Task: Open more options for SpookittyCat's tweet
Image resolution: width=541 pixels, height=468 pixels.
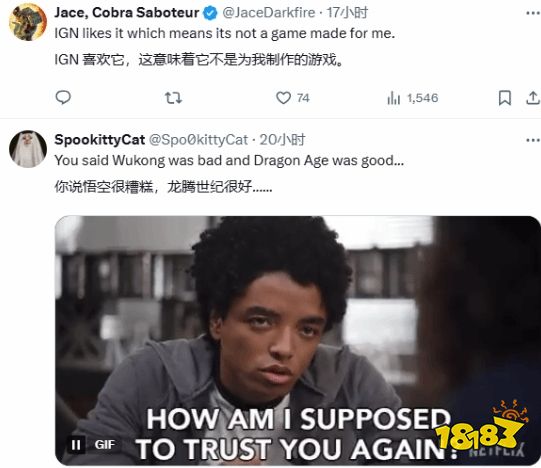Action: 533,140
